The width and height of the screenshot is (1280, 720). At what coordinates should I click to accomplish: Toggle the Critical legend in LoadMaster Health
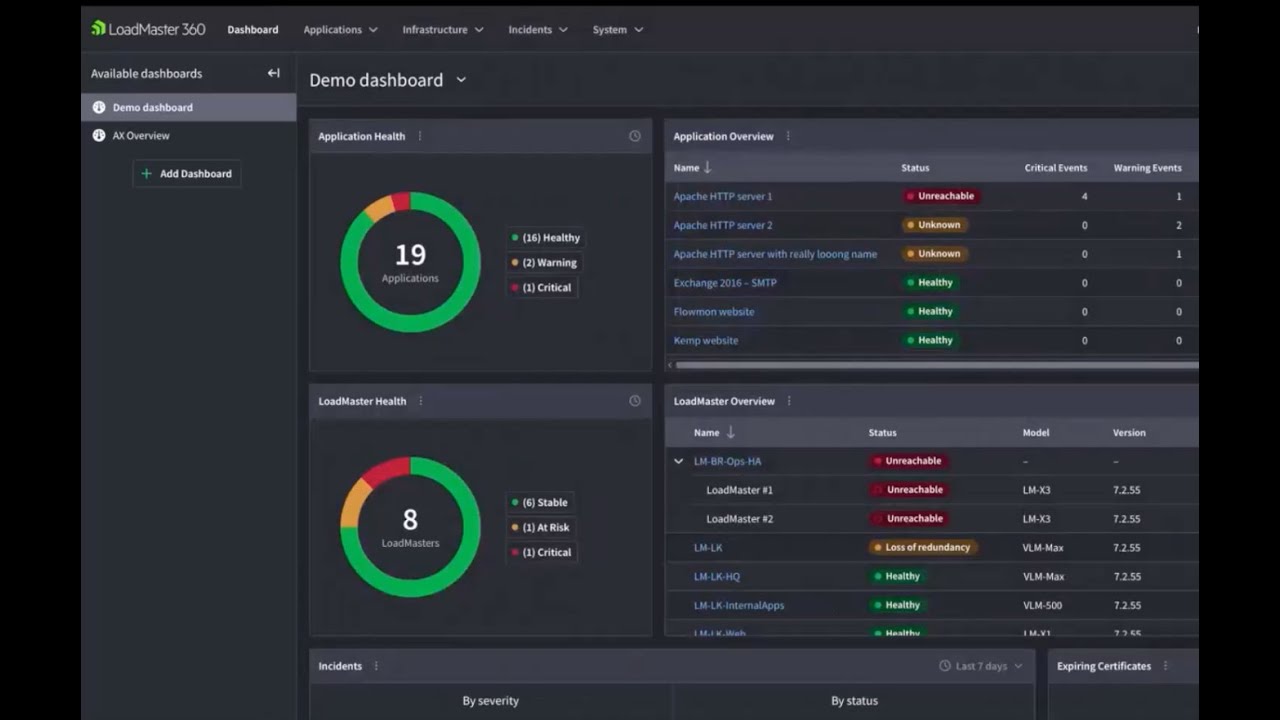(541, 552)
